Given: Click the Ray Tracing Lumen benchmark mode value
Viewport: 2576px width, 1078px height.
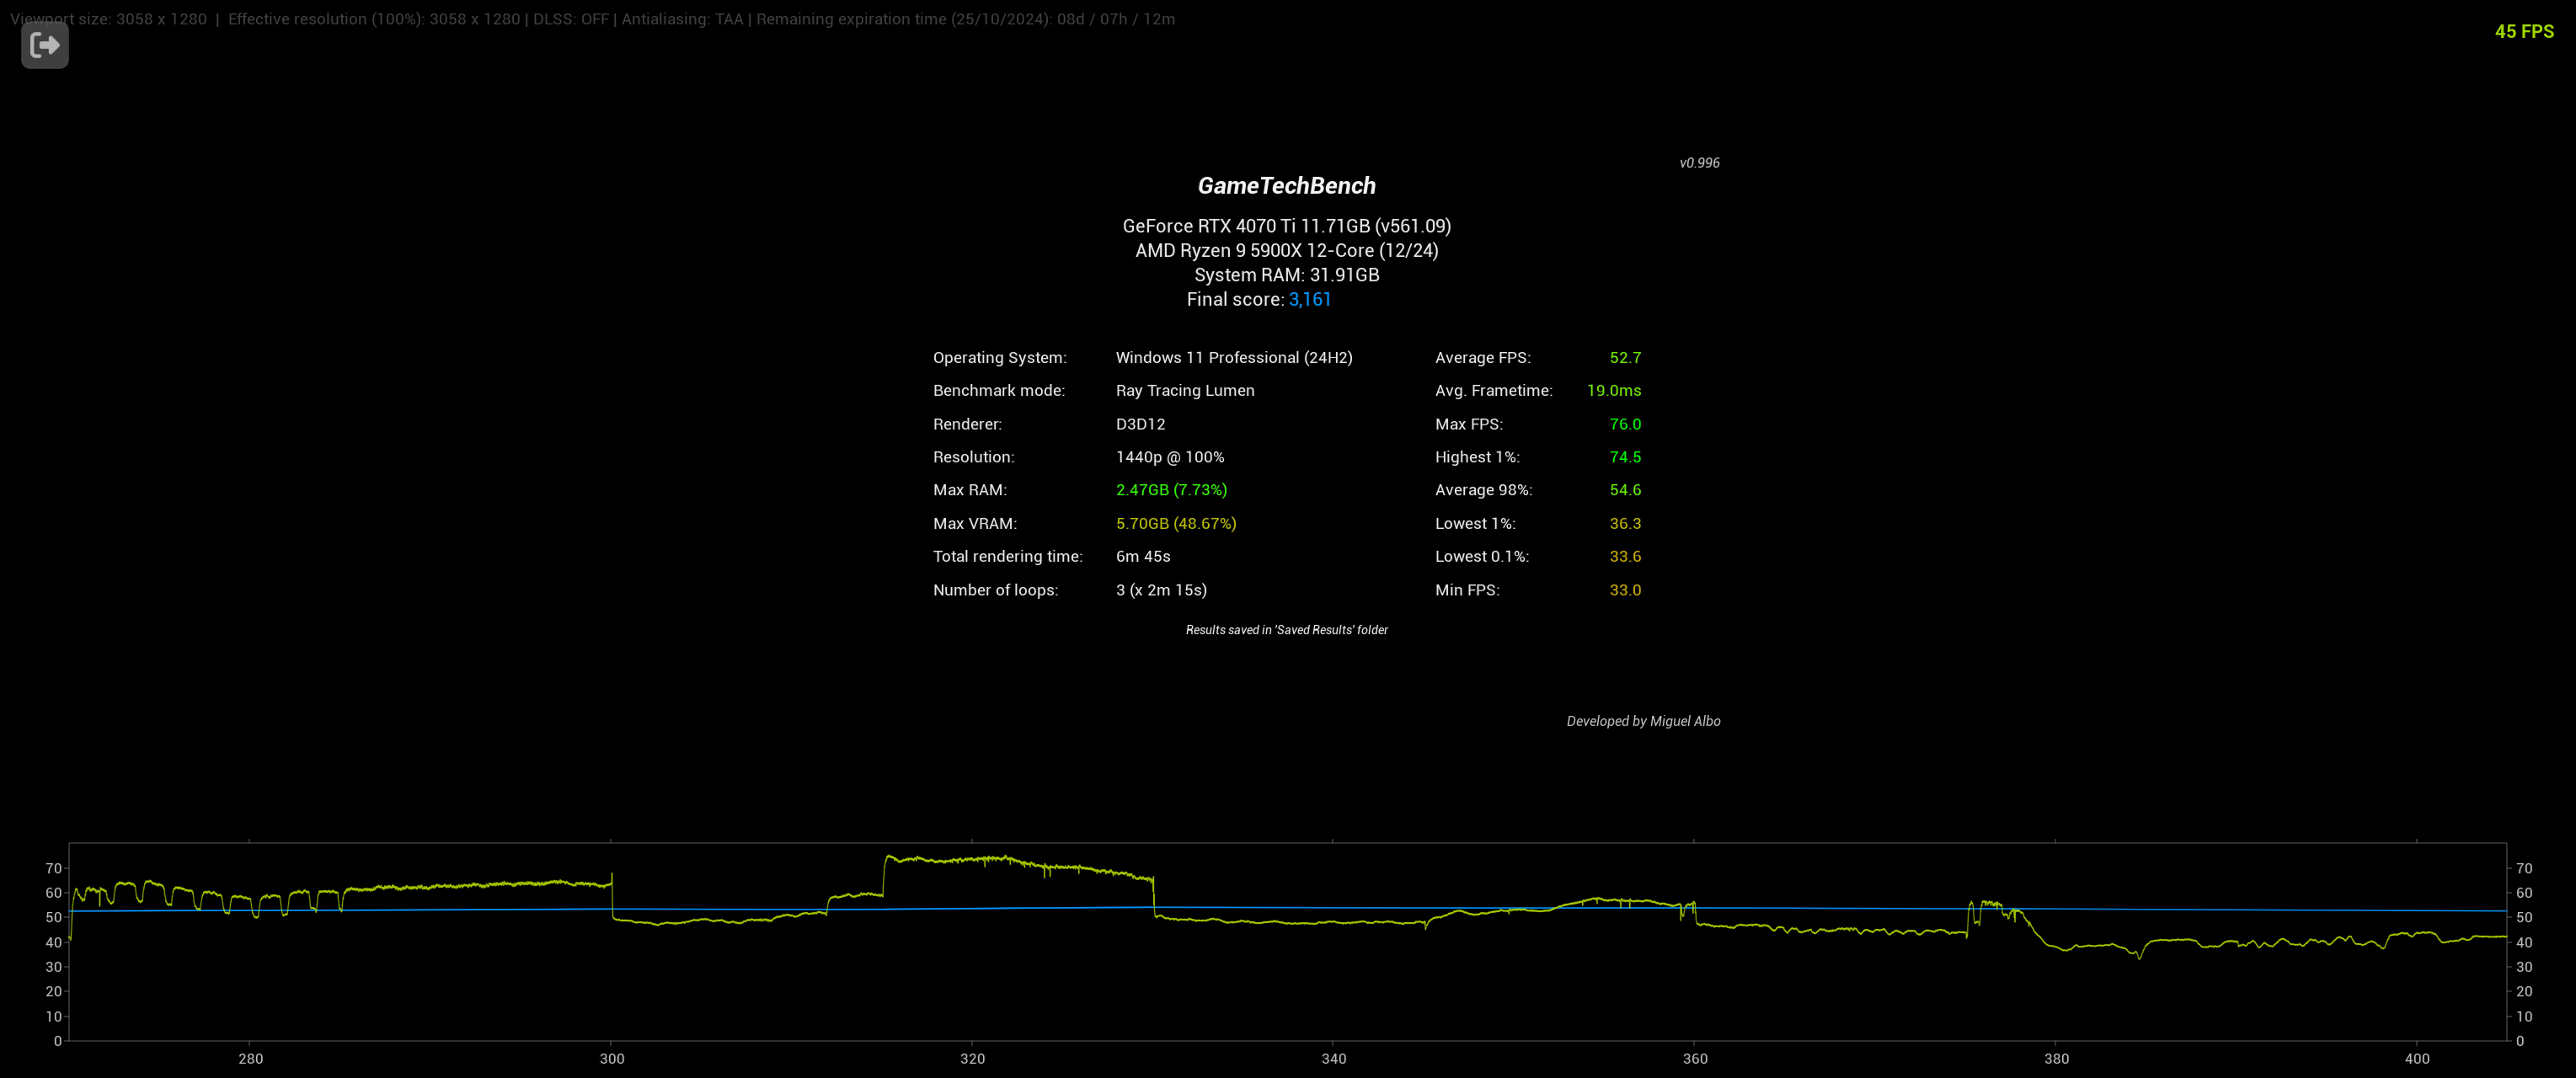Looking at the screenshot, I should pyautogui.click(x=1184, y=391).
